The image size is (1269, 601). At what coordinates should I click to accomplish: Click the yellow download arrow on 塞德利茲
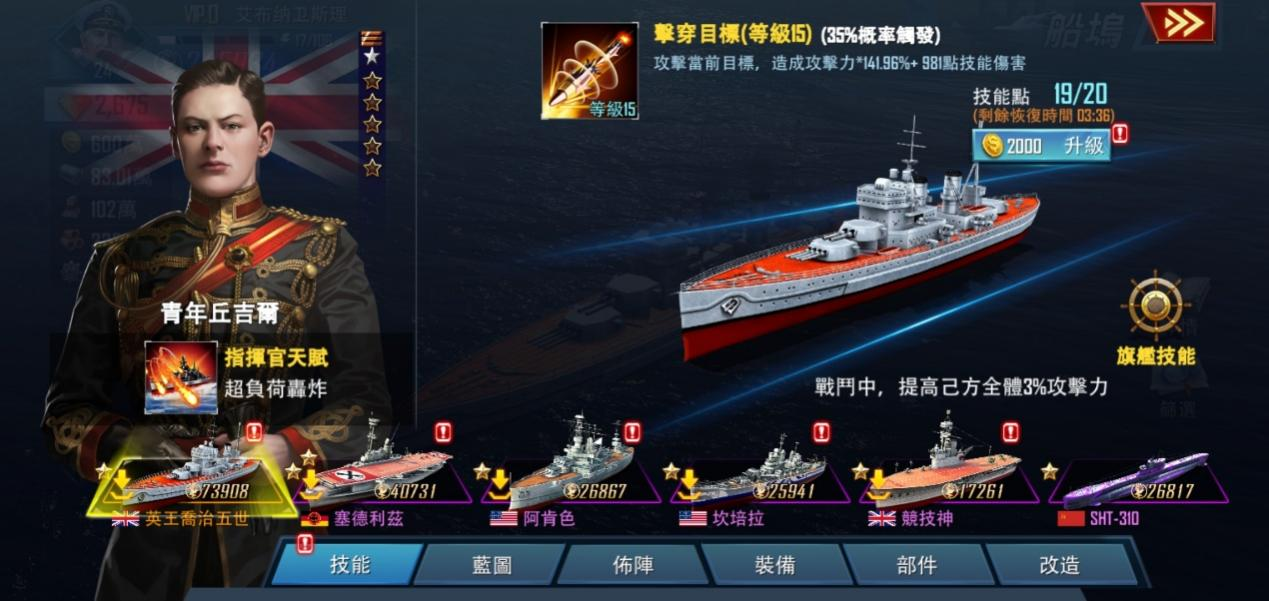pos(313,483)
